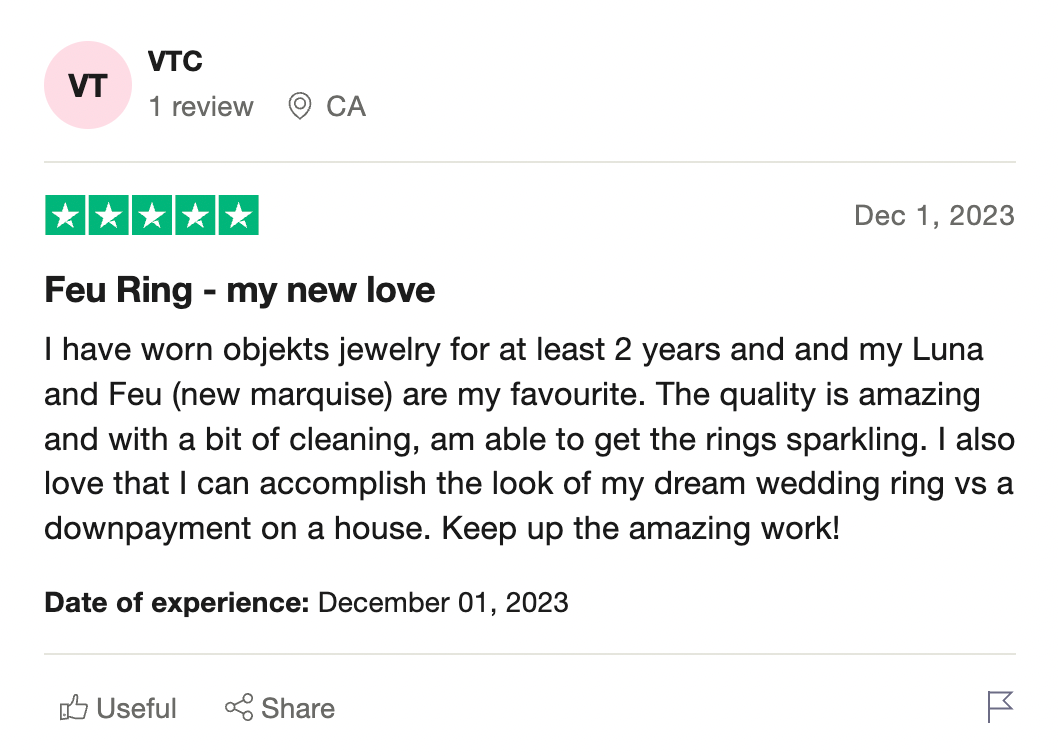Open the "Feu Ring - my new love" title
The image size is (1058, 756).
tap(240, 291)
